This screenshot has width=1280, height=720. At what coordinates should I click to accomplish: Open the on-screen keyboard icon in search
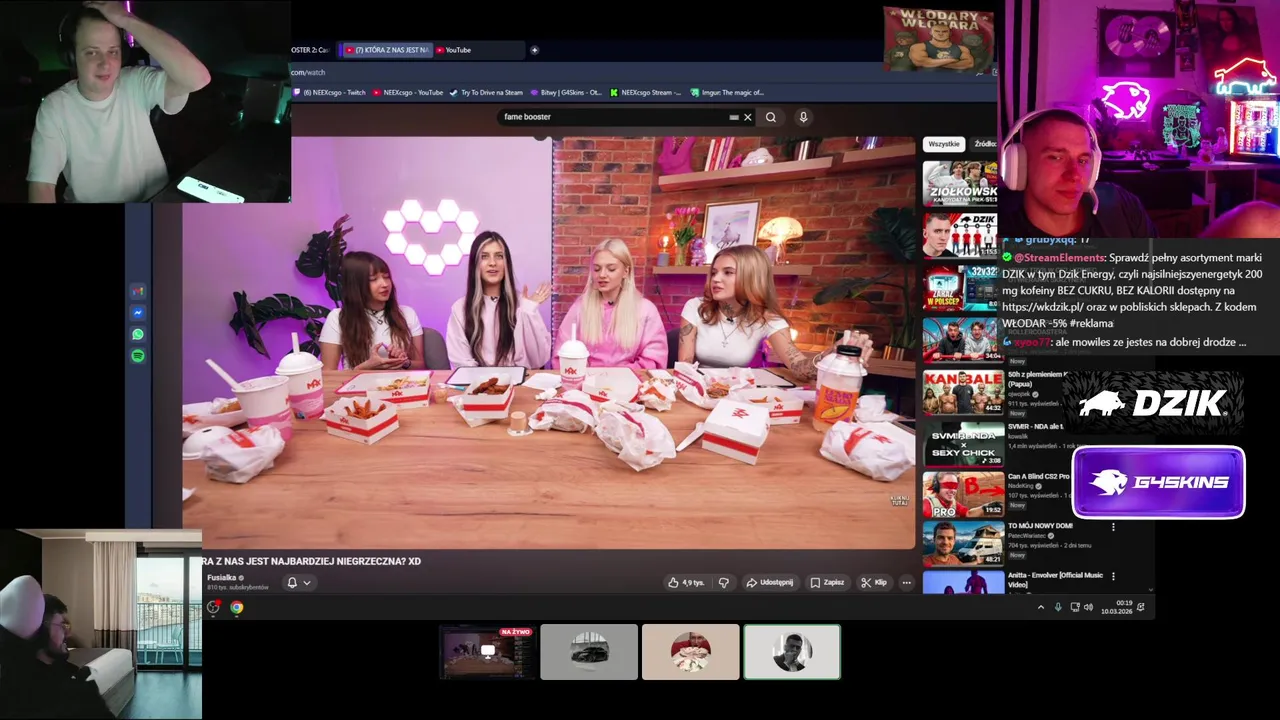[x=734, y=117]
